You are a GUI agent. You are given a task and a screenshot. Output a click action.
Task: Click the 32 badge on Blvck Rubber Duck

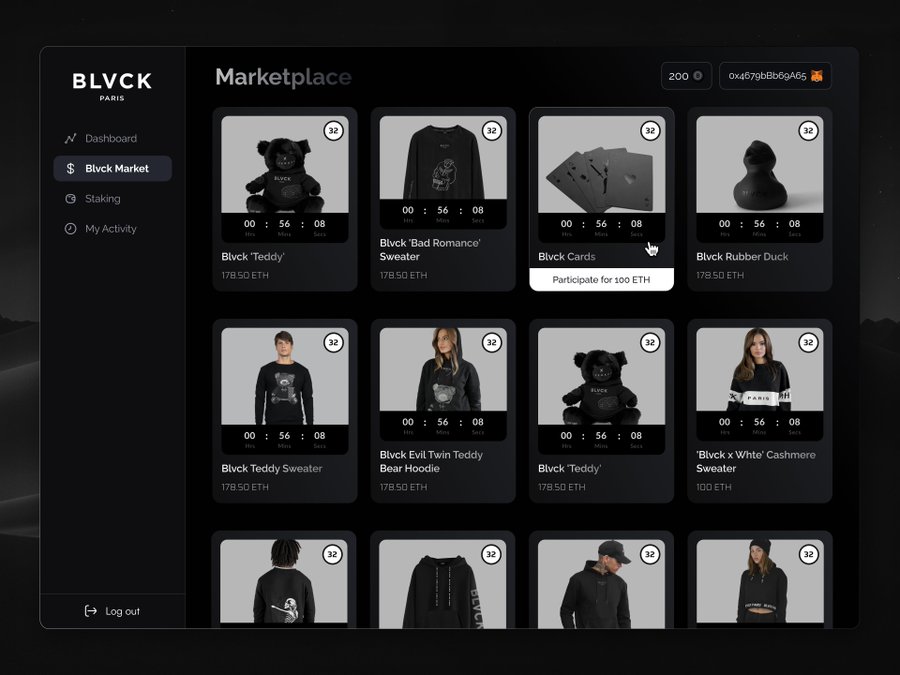pos(808,131)
